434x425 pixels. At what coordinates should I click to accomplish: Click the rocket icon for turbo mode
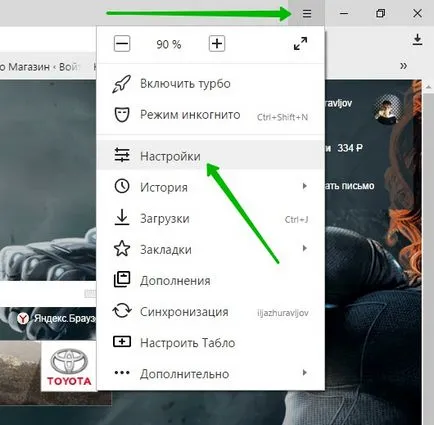coord(122,84)
